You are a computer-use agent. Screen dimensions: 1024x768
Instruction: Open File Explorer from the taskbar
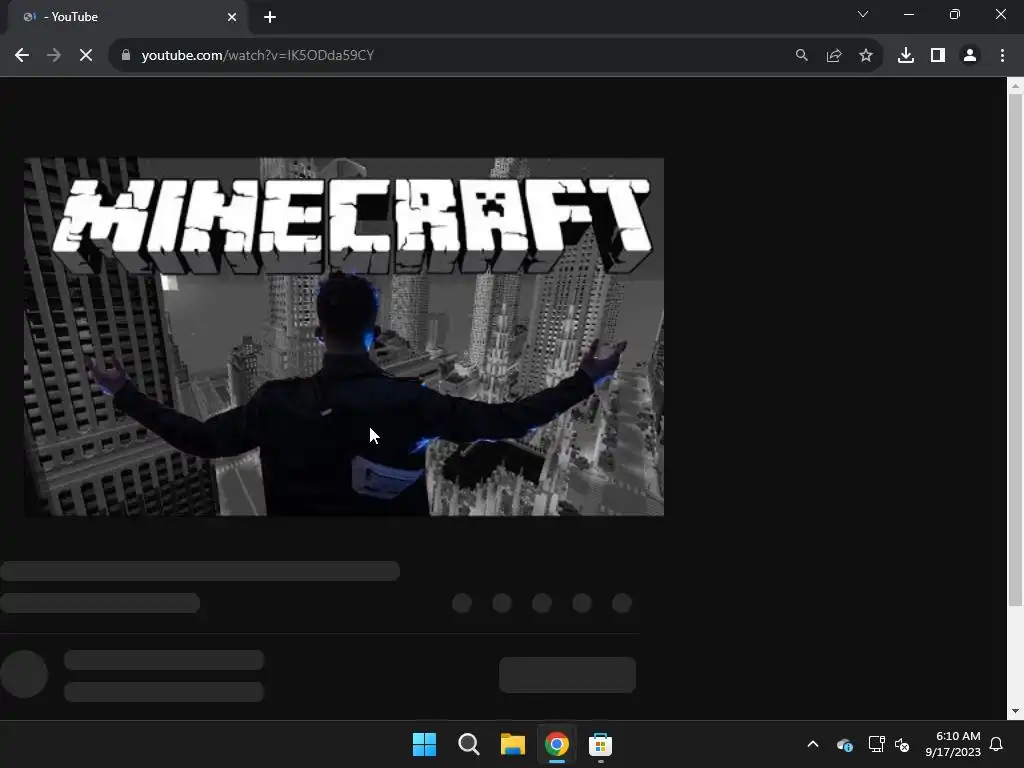point(513,744)
